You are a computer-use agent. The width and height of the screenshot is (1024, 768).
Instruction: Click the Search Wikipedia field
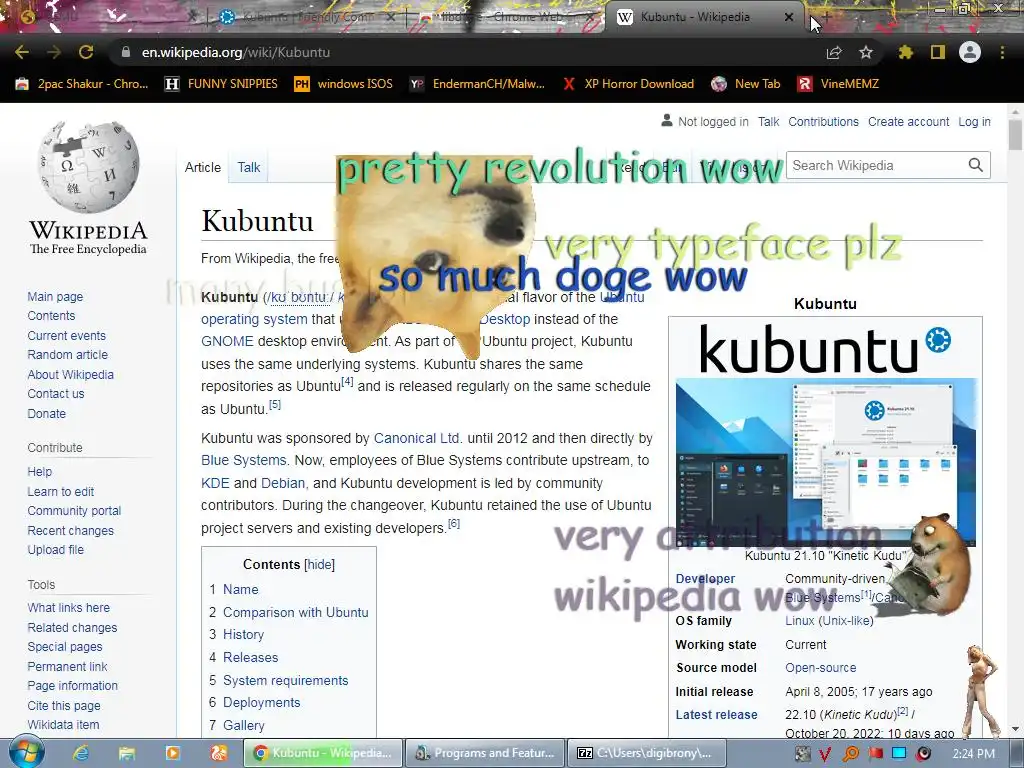coord(875,165)
